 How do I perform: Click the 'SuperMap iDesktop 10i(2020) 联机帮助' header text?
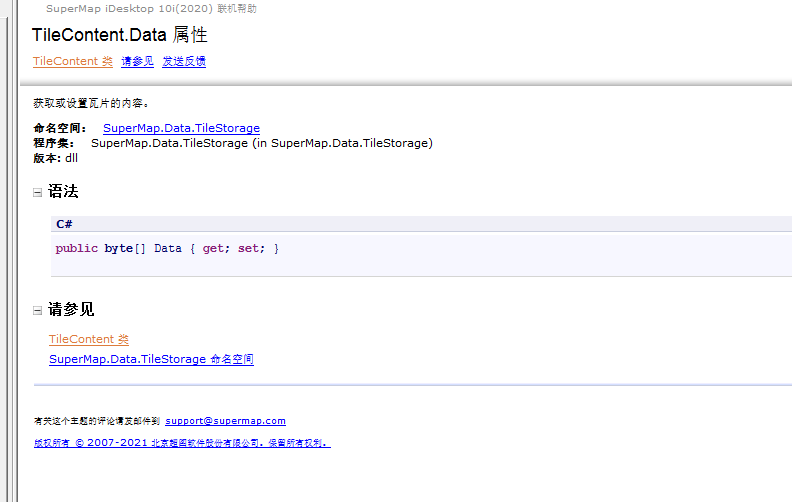click(152, 9)
